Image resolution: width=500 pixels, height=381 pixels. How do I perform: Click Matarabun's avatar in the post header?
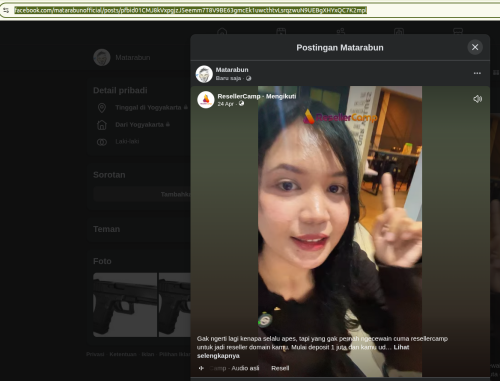coord(204,74)
